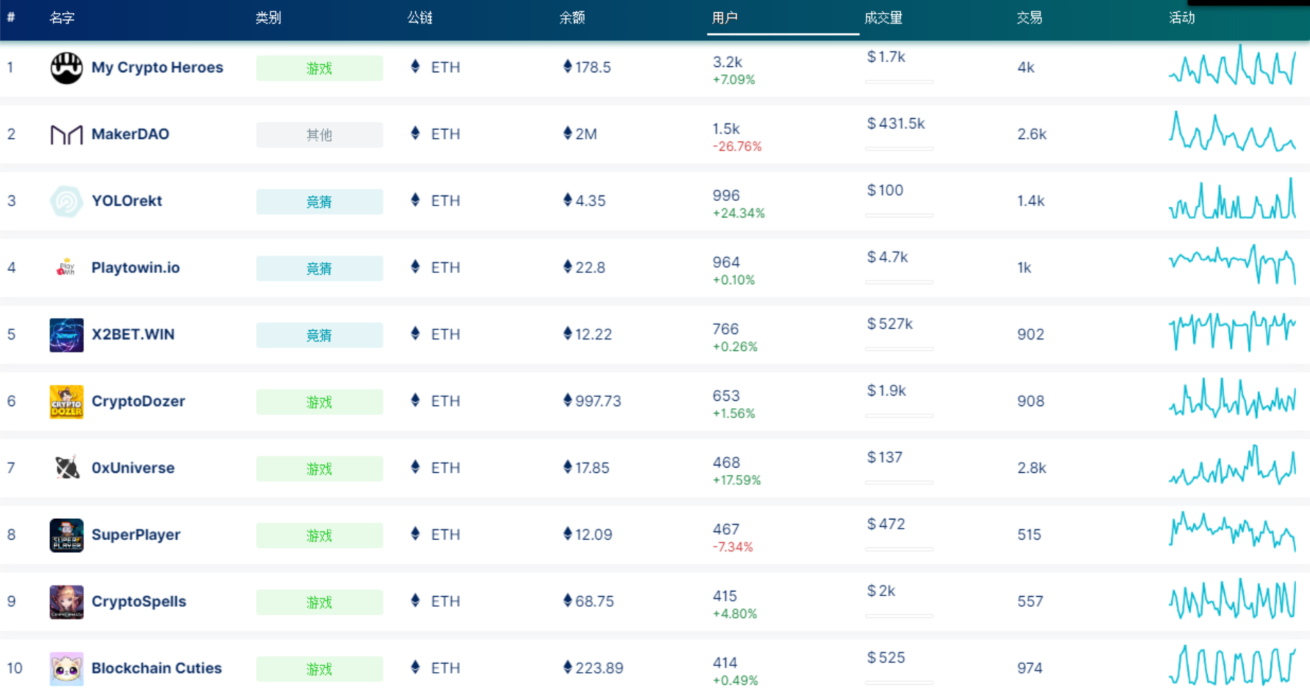The width and height of the screenshot is (1310, 694).
Task: Open the YOLOrekt dapp link
Action: coord(126,200)
